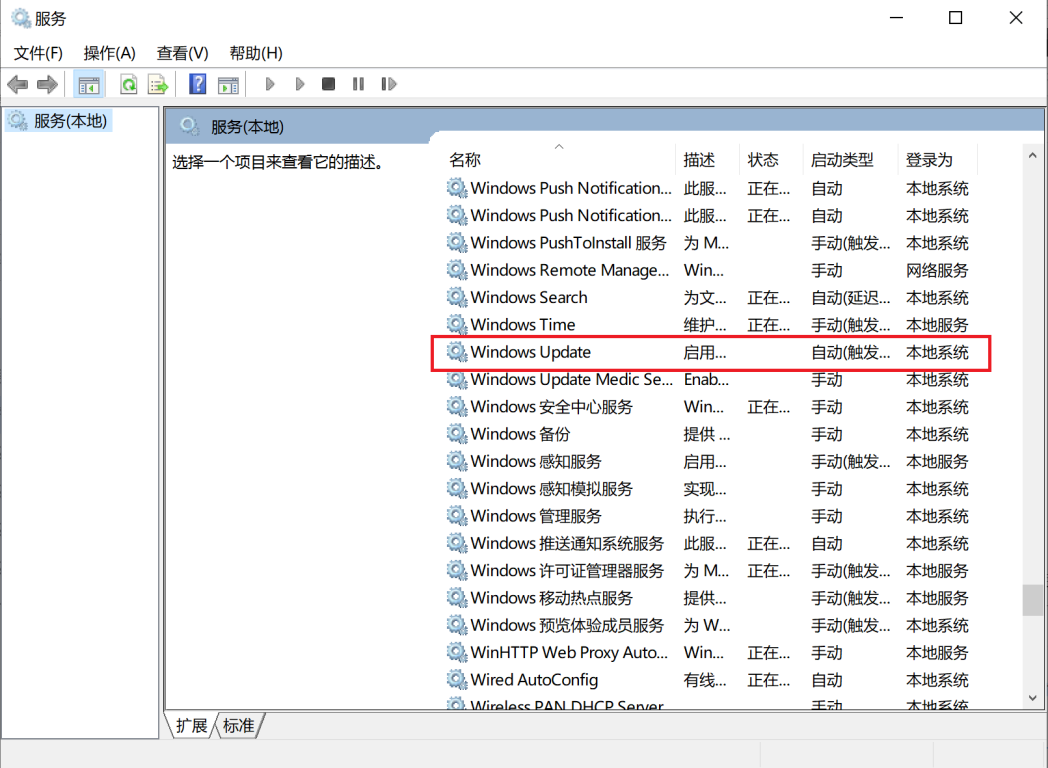1048x768 pixels.
Task: Sort services by 启动类型 column header
Action: pos(841,160)
